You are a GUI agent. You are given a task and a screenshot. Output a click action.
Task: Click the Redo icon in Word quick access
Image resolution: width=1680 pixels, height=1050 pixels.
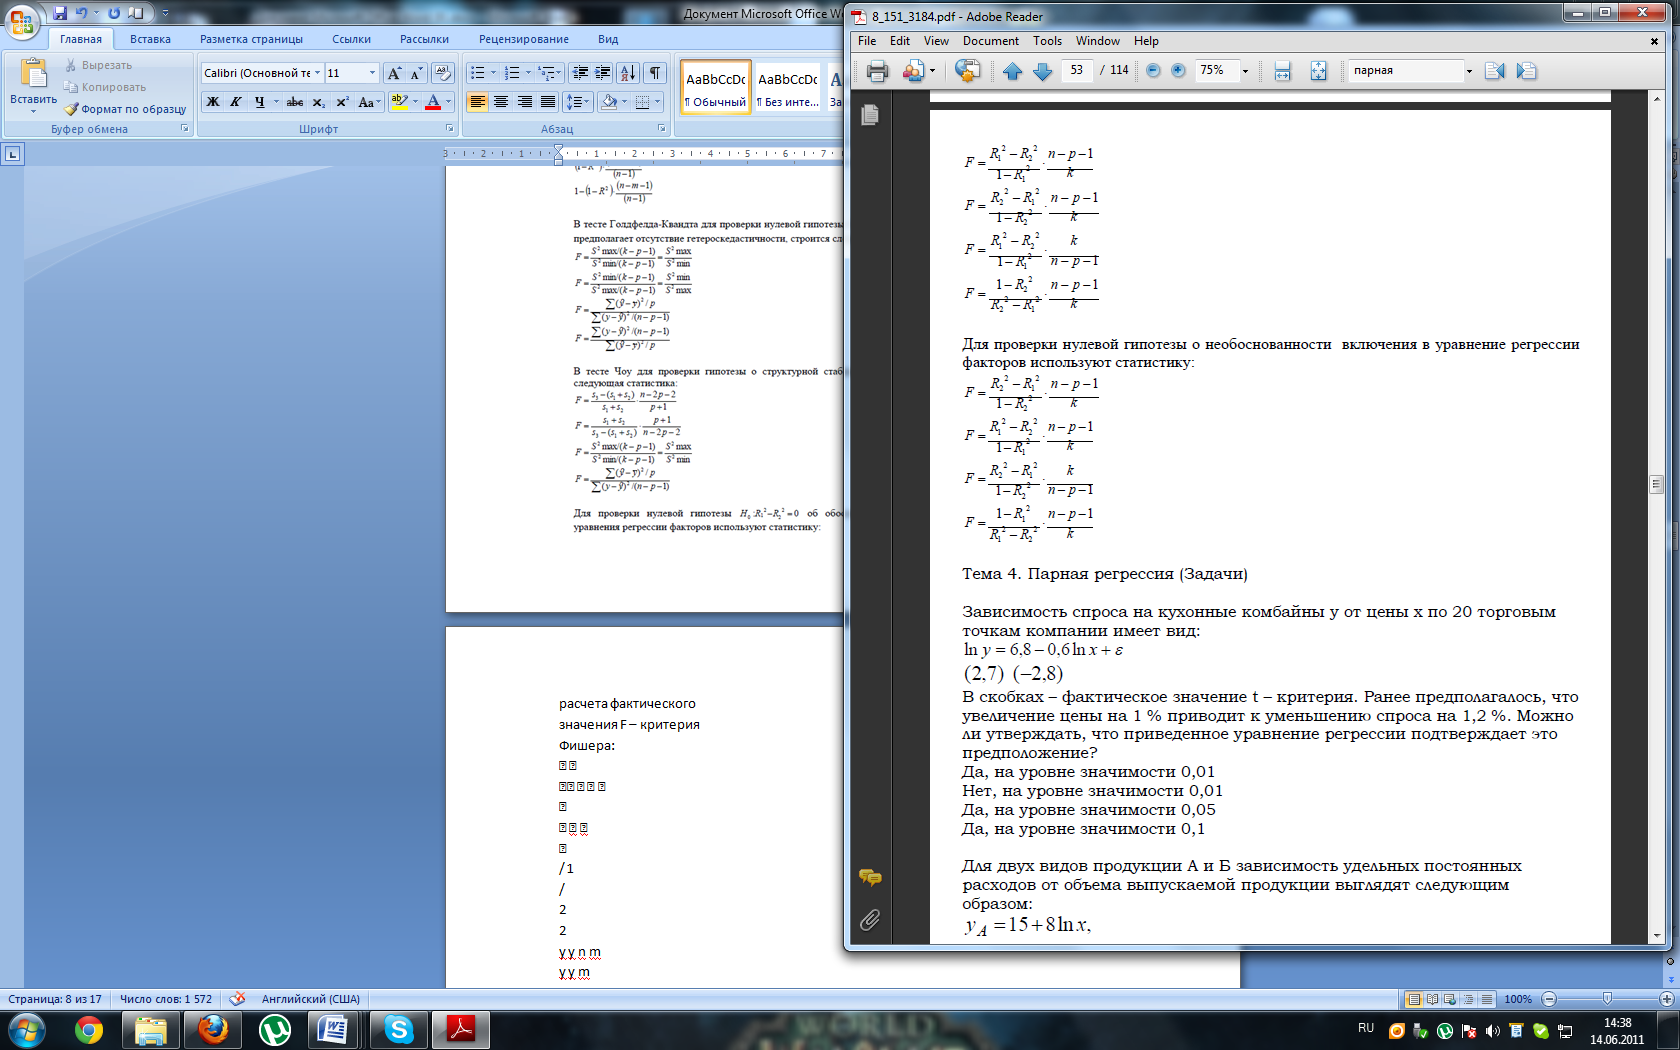(x=114, y=13)
